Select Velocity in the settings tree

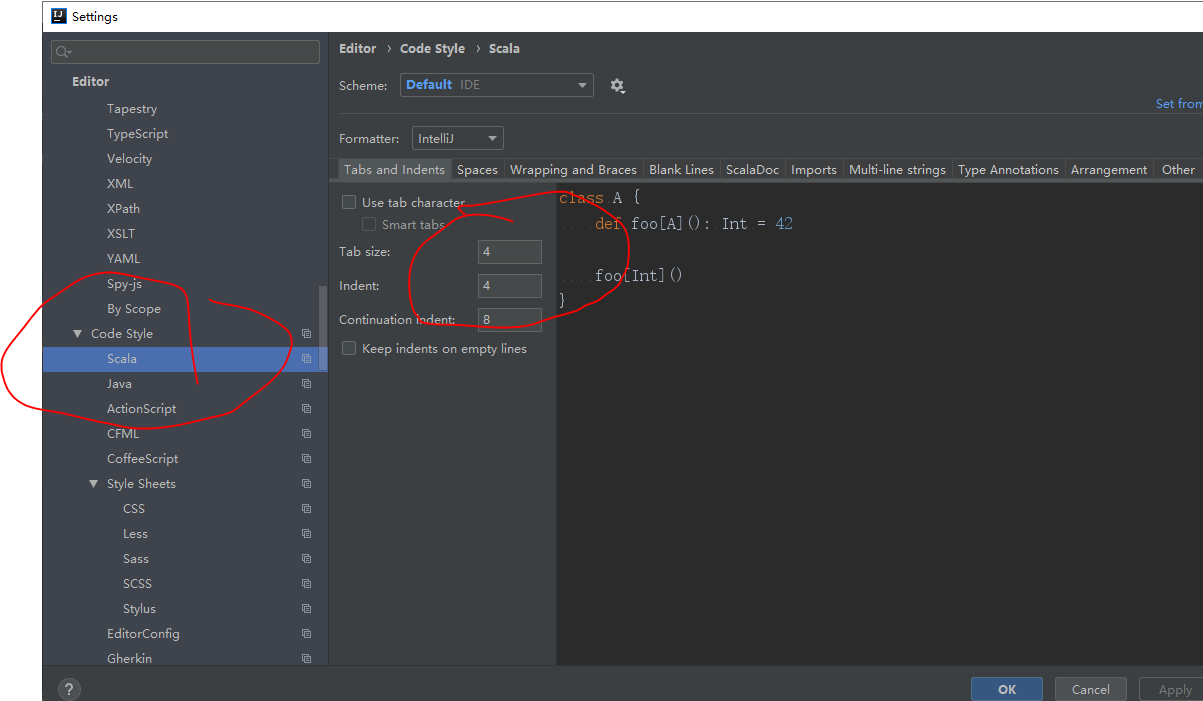point(129,159)
